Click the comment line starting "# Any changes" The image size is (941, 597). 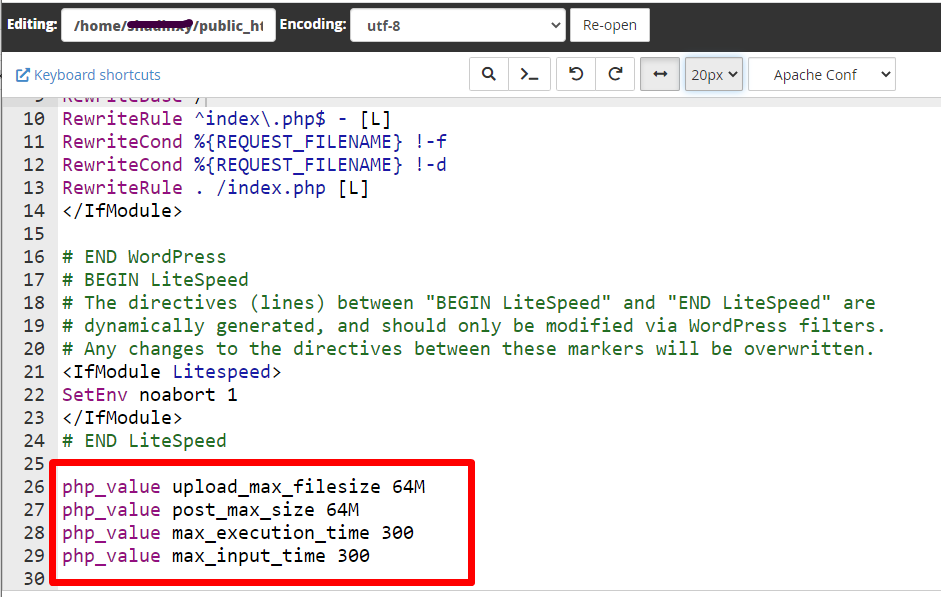pos(468,349)
